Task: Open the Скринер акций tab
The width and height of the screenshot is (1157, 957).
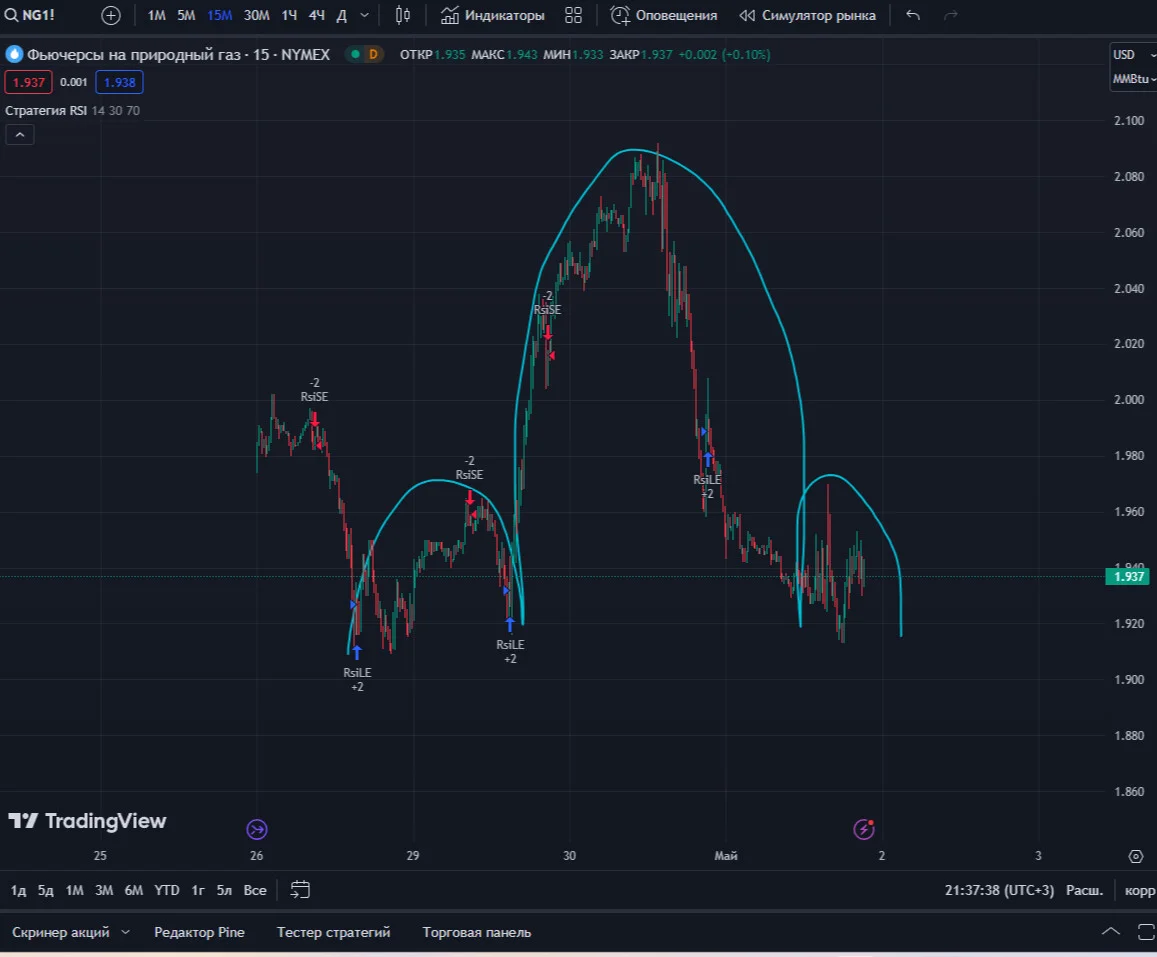Action: click(61, 932)
